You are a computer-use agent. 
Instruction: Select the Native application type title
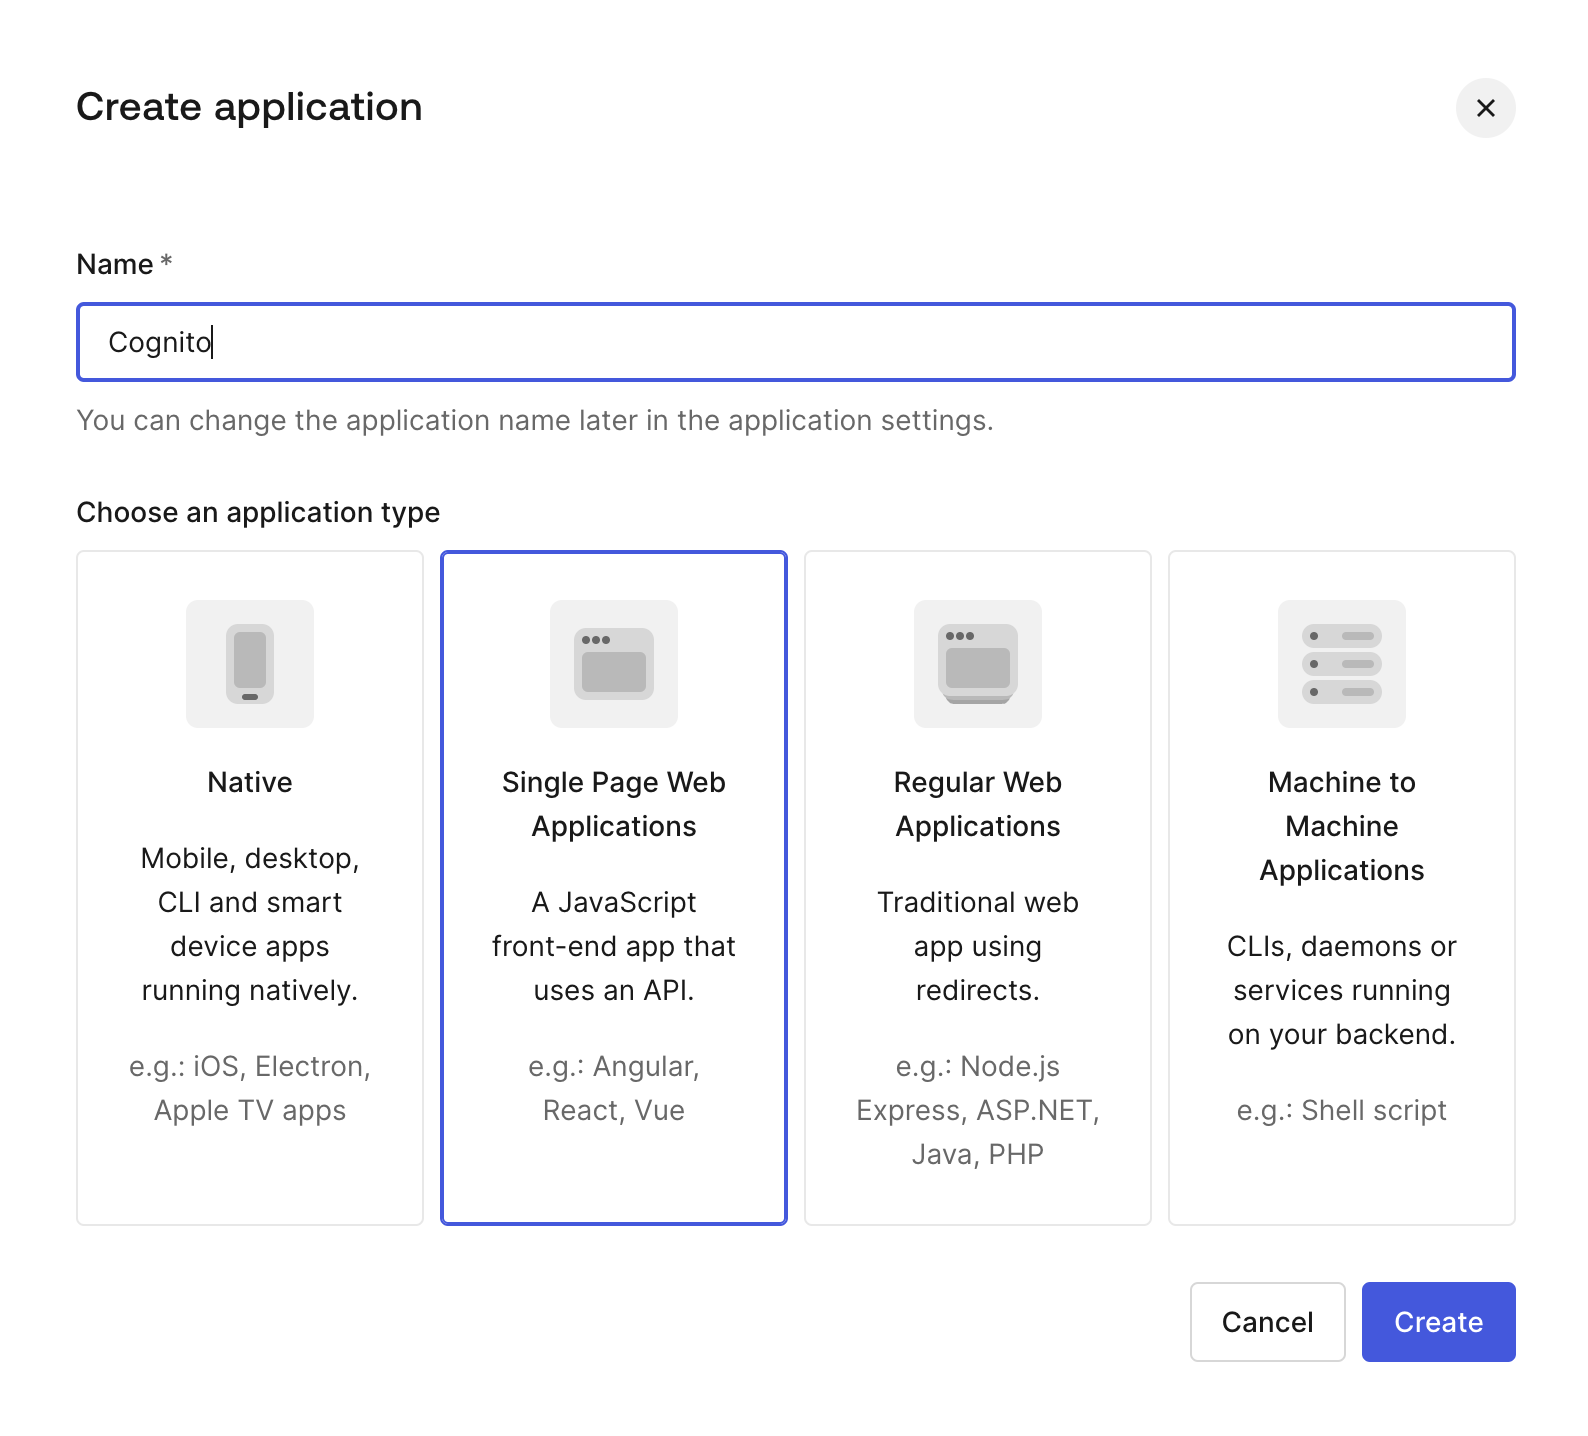point(250,782)
